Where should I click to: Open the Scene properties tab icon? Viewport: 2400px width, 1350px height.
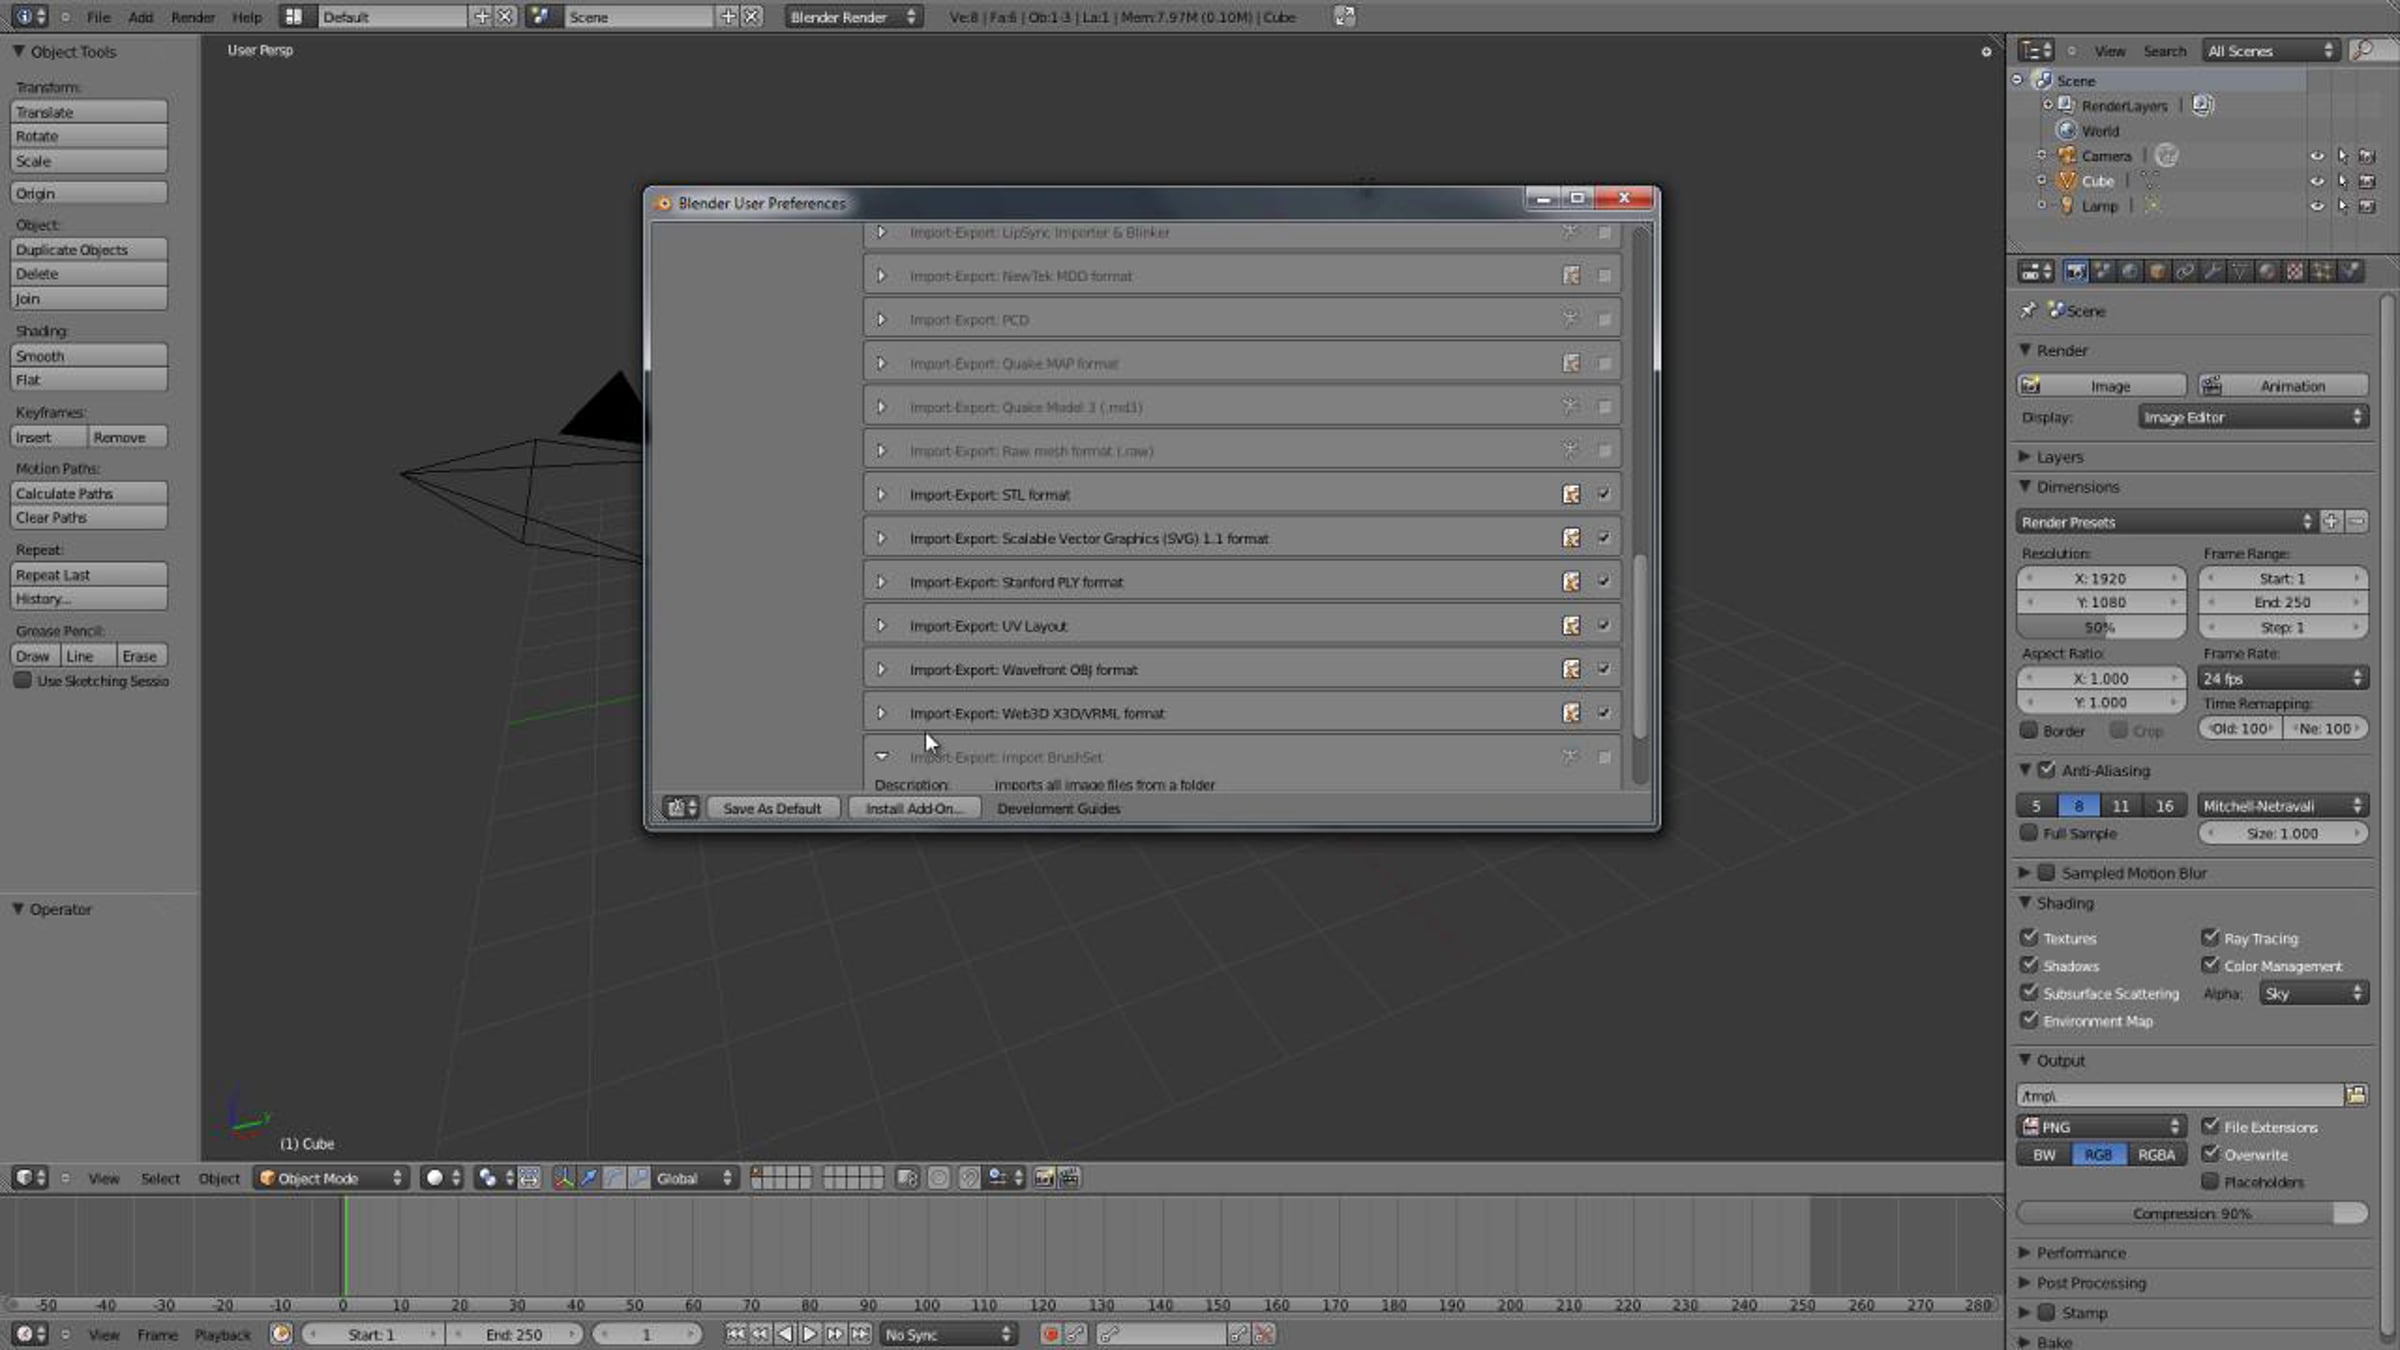click(2103, 272)
